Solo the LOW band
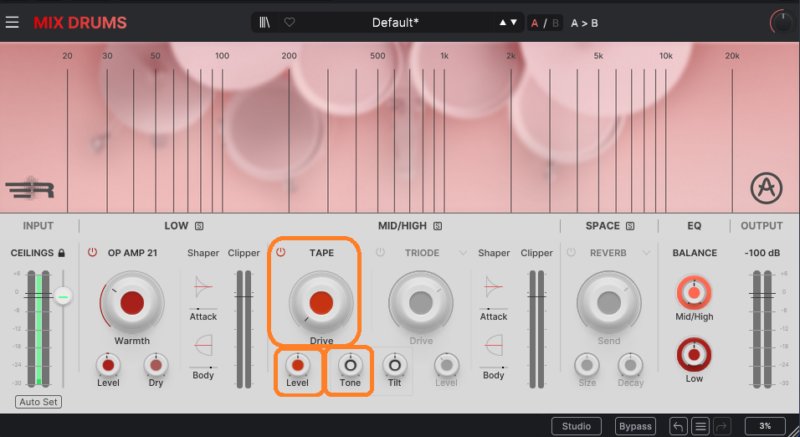Image resolution: width=800 pixels, height=437 pixels. point(198,226)
